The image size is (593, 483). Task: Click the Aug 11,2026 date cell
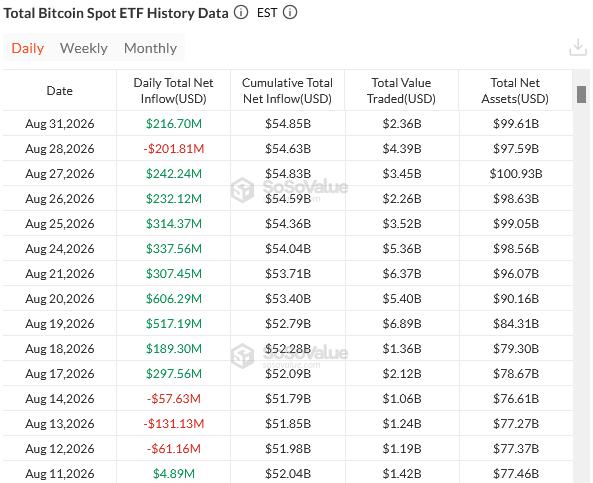60,473
